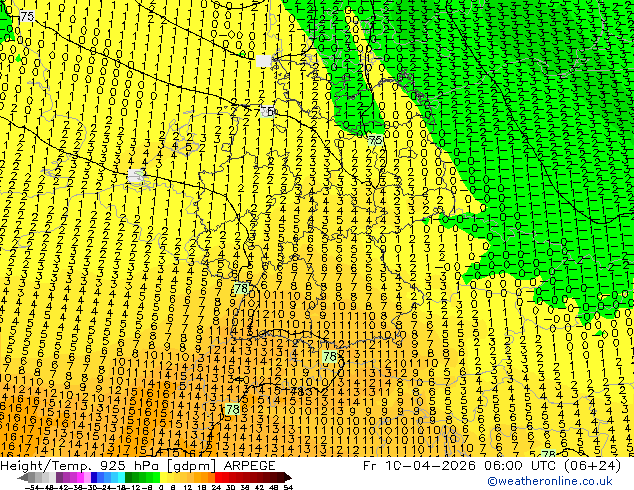Click the forecast date 'Fr 10-04-2026 06:00 UTC (06+24)'
Viewport: 634px width, 490px height.
point(492,465)
